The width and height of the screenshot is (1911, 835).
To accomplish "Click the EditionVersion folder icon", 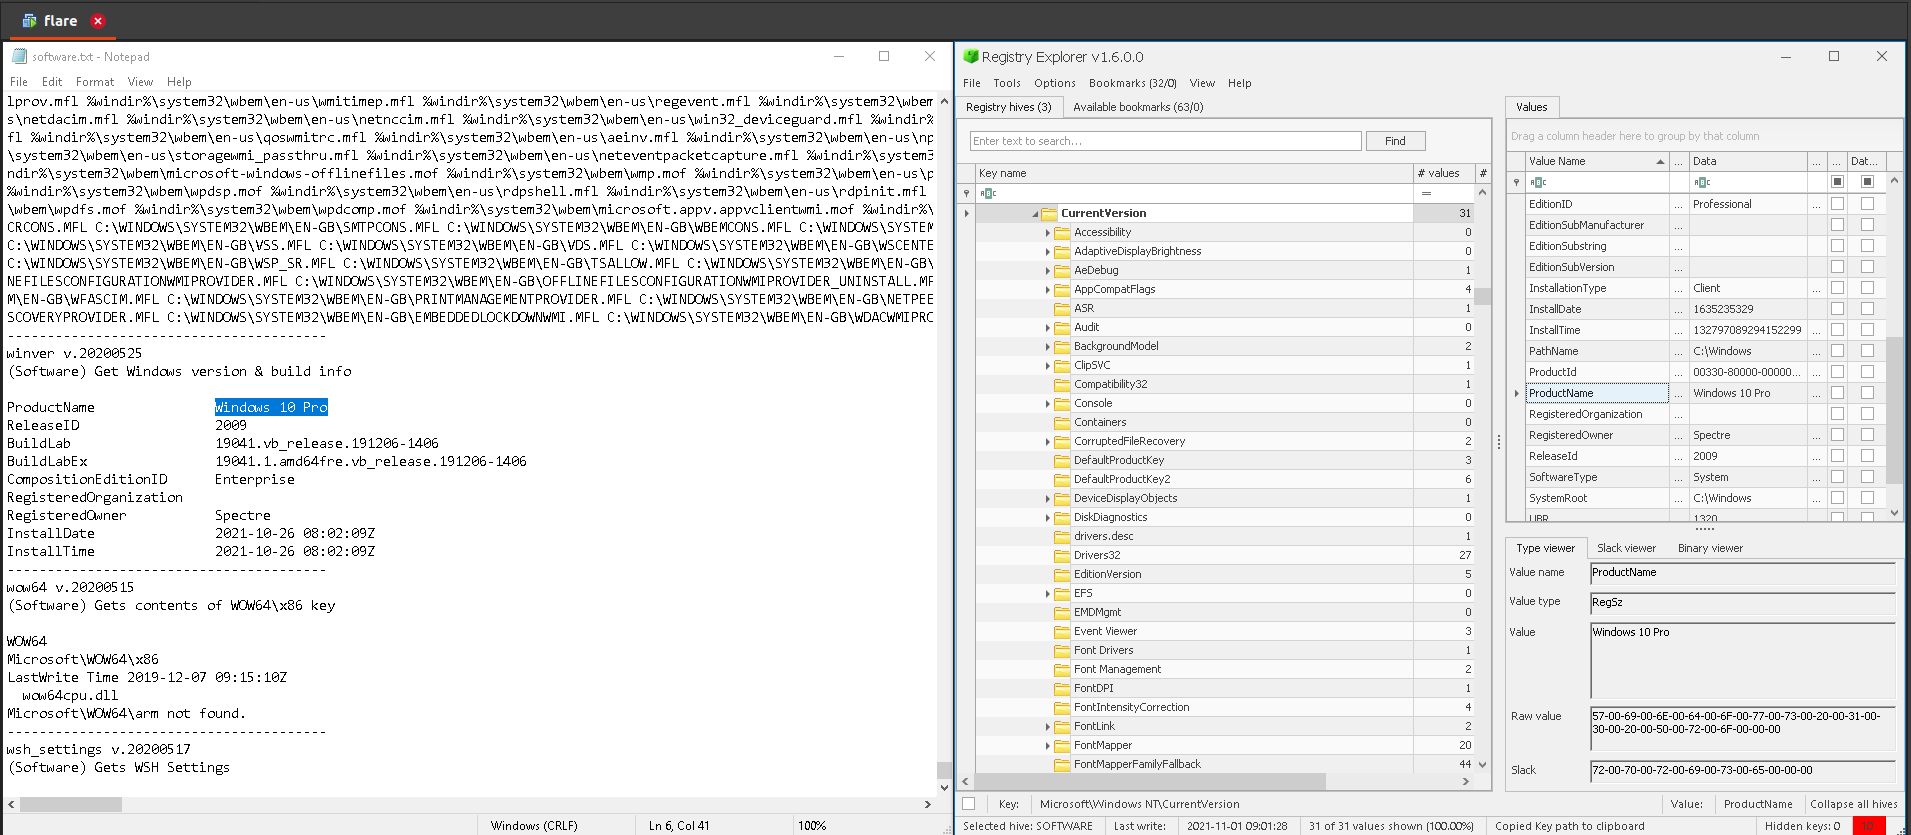I will click(x=1062, y=574).
